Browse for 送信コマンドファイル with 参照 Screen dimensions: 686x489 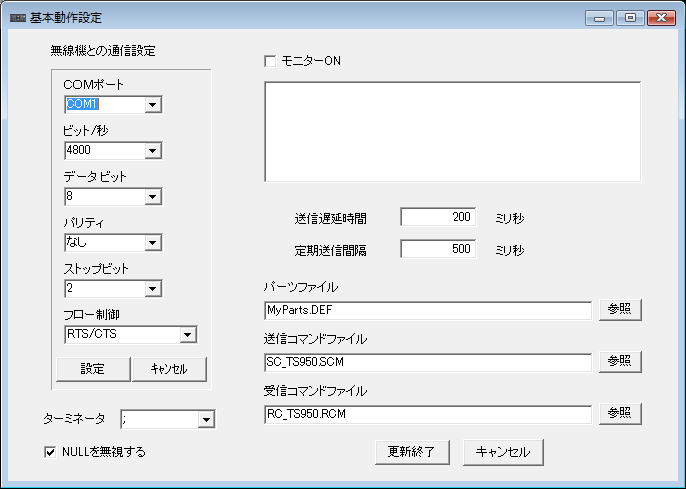click(x=620, y=361)
